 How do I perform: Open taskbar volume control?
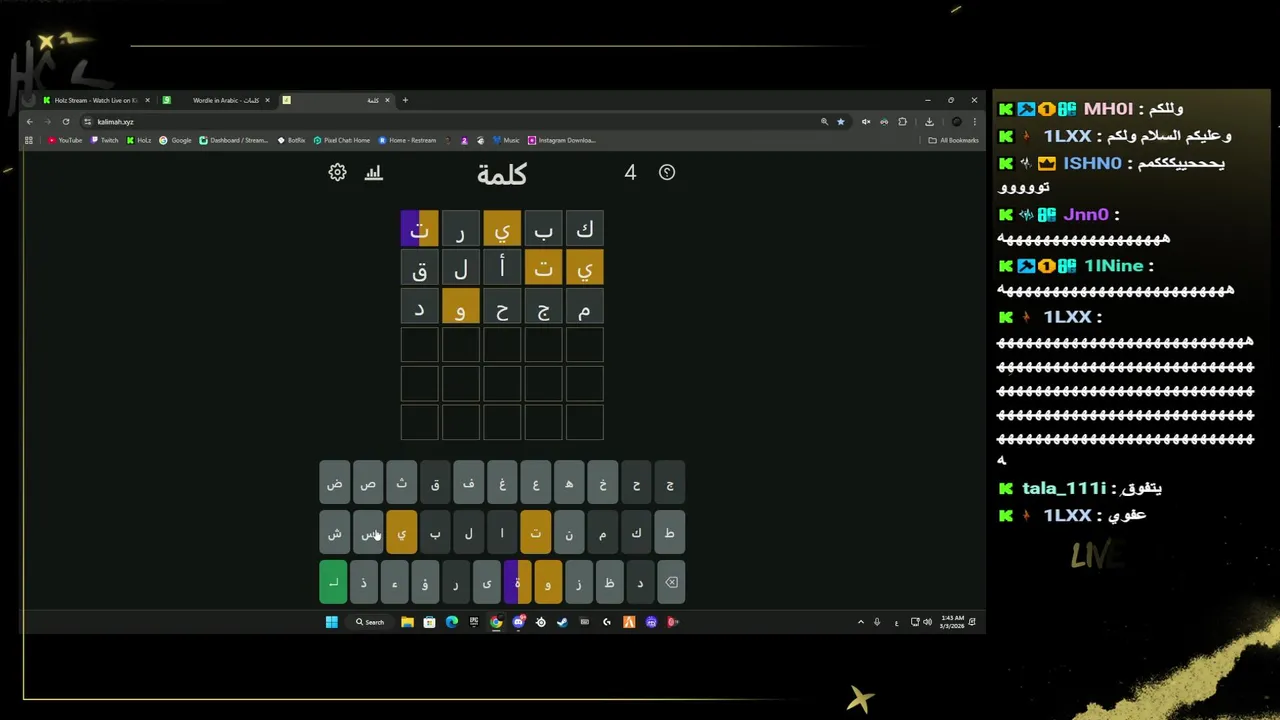928,622
